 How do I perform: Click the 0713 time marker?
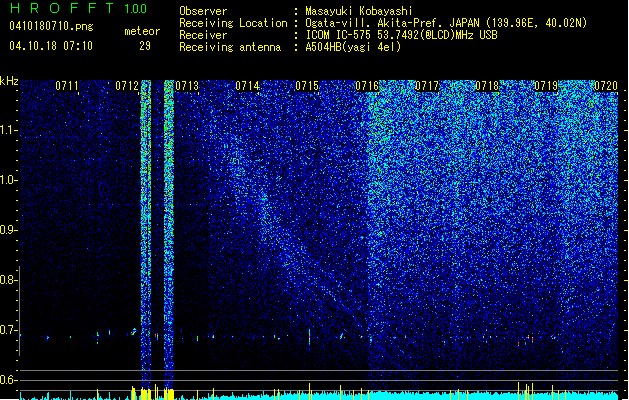(x=187, y=86)
